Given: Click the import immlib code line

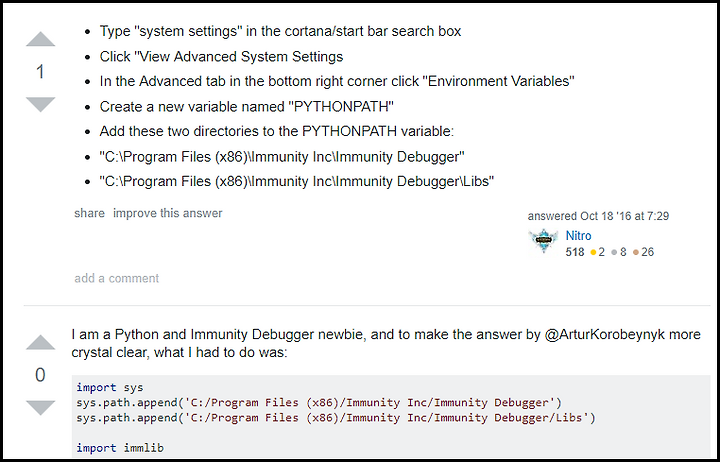Looking at the screenshot, I should click(x=120, y=448).
